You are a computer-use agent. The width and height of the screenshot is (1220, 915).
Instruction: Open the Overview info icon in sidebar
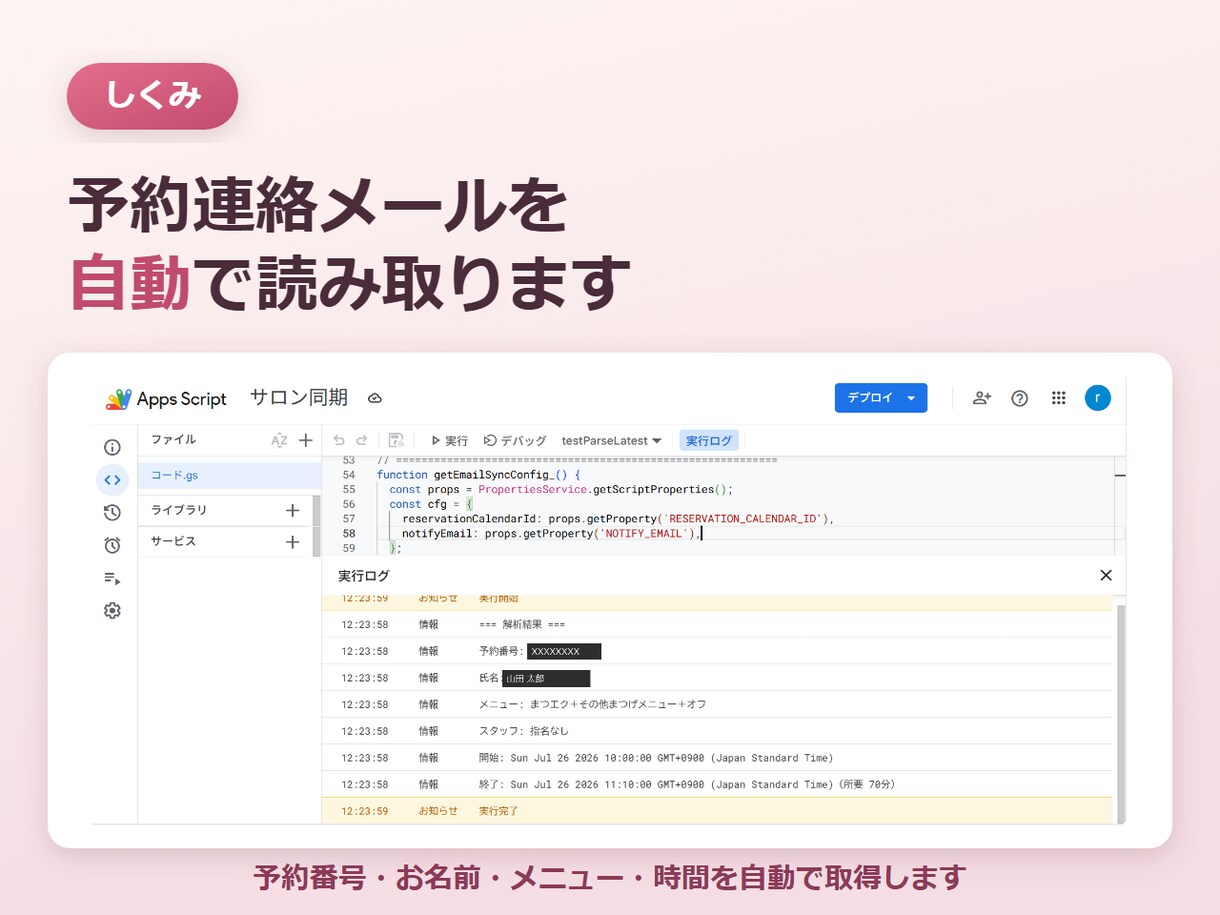click(x=112, y=447)
